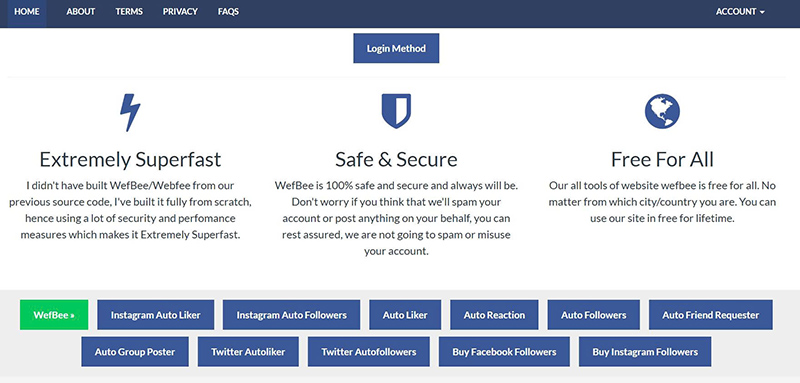800x383 pixels.
Task: Click the Buy Facebook Followers button
Action: click(504, 351)
